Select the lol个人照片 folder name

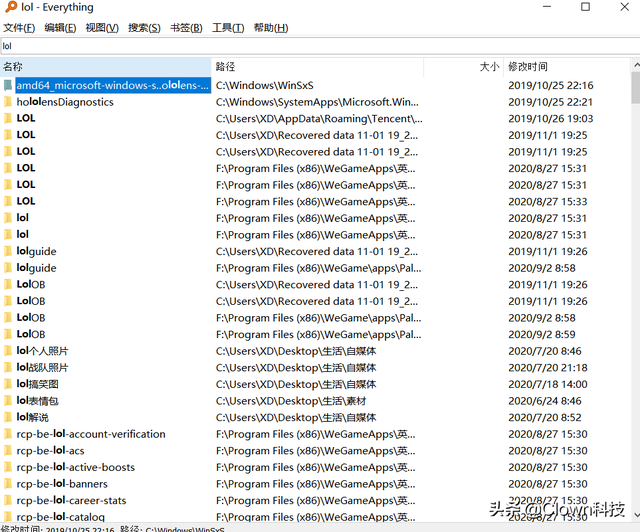pos(42,351)
